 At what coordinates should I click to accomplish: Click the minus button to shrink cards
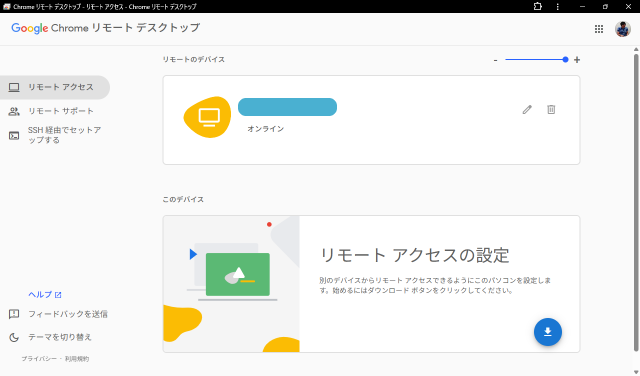coord(496,60)
